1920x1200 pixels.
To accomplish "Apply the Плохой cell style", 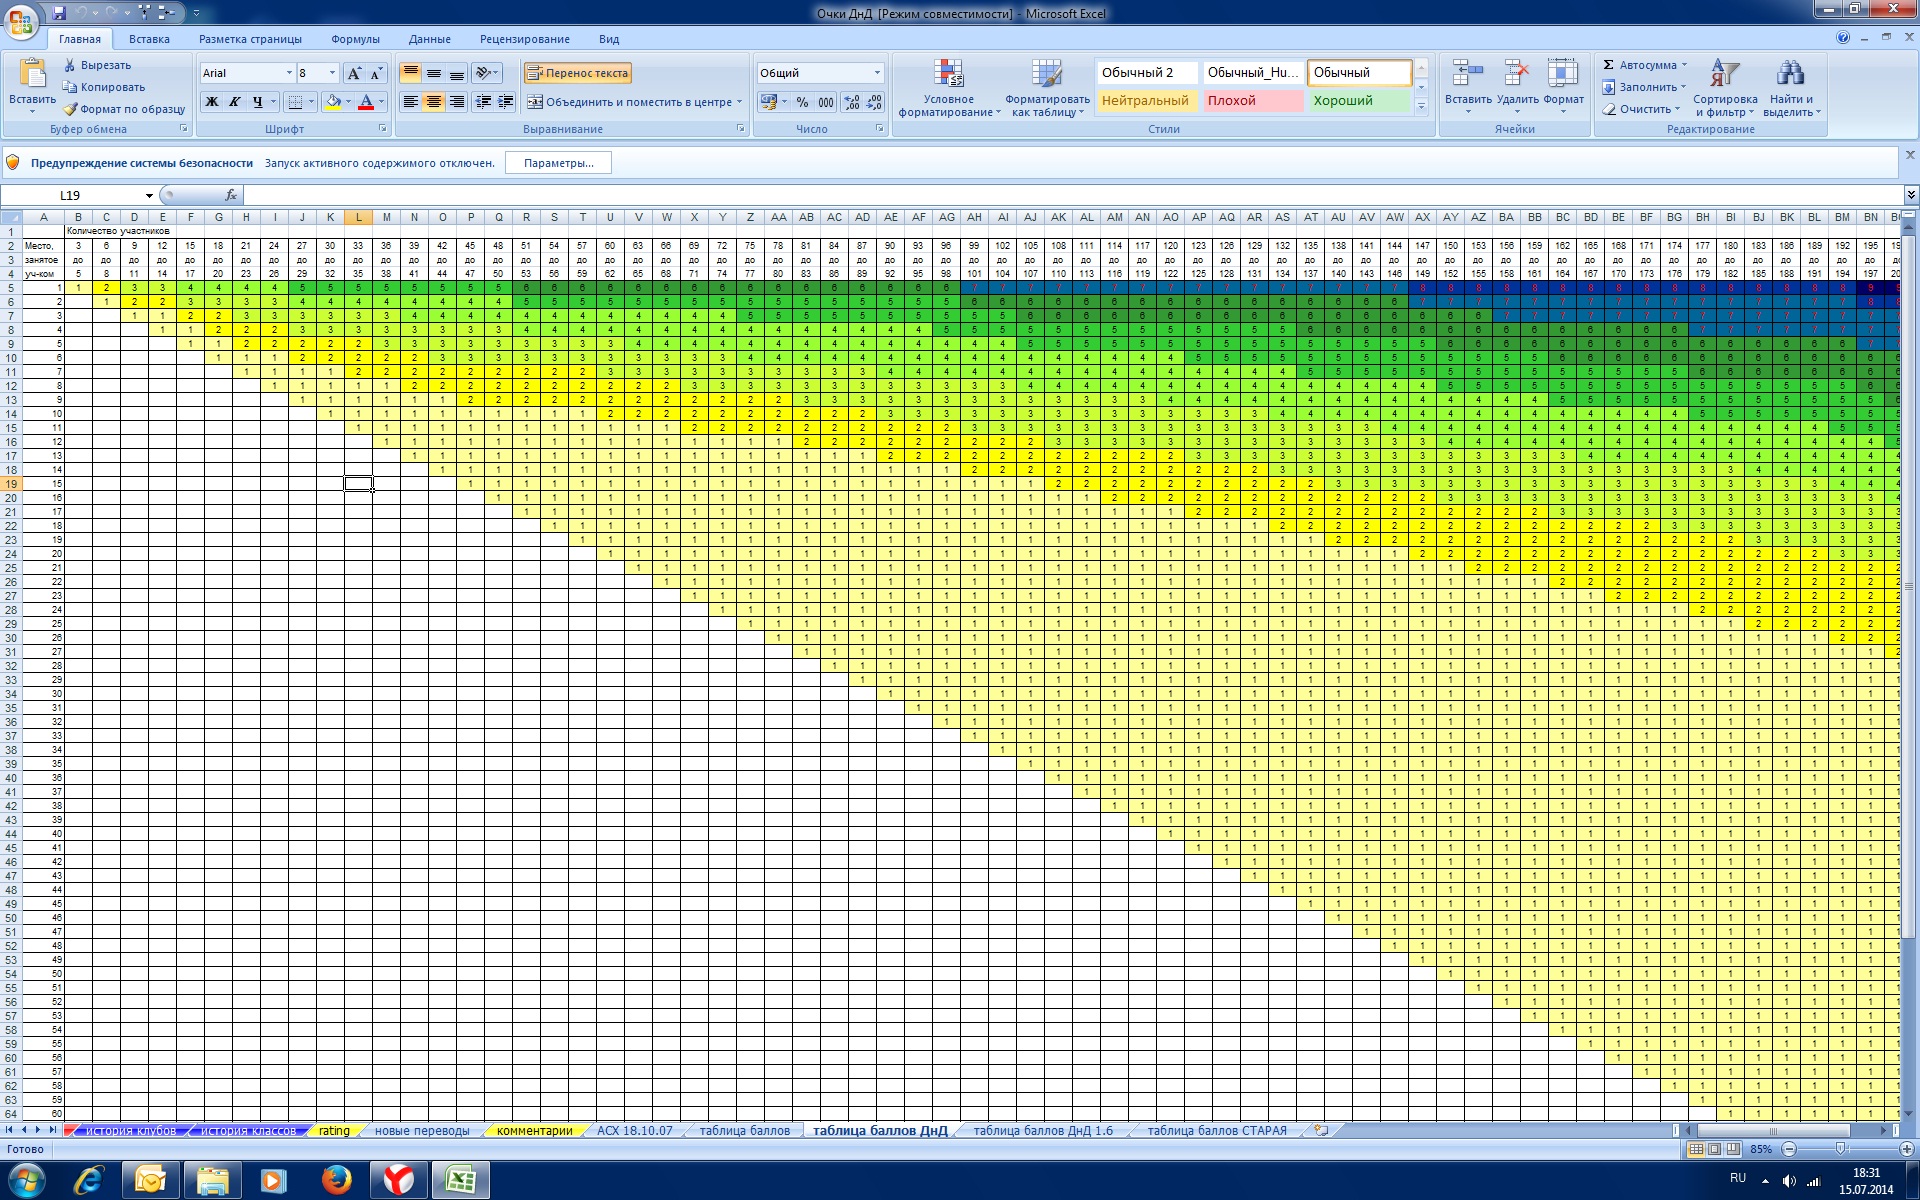I will pyautogui.click(x=1253, y=101).
